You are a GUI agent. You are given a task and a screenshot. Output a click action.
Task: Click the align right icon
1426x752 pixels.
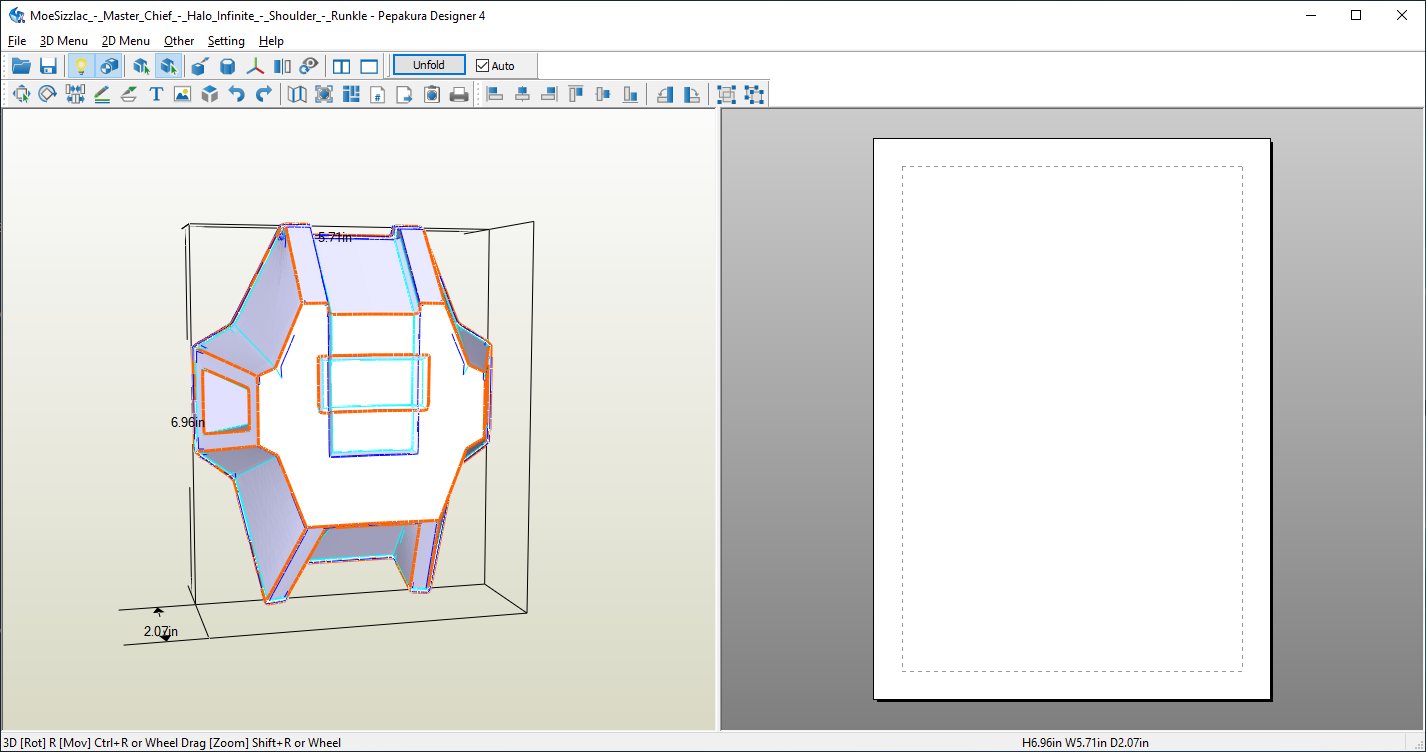pyautogui.click(x=549, y=94)
